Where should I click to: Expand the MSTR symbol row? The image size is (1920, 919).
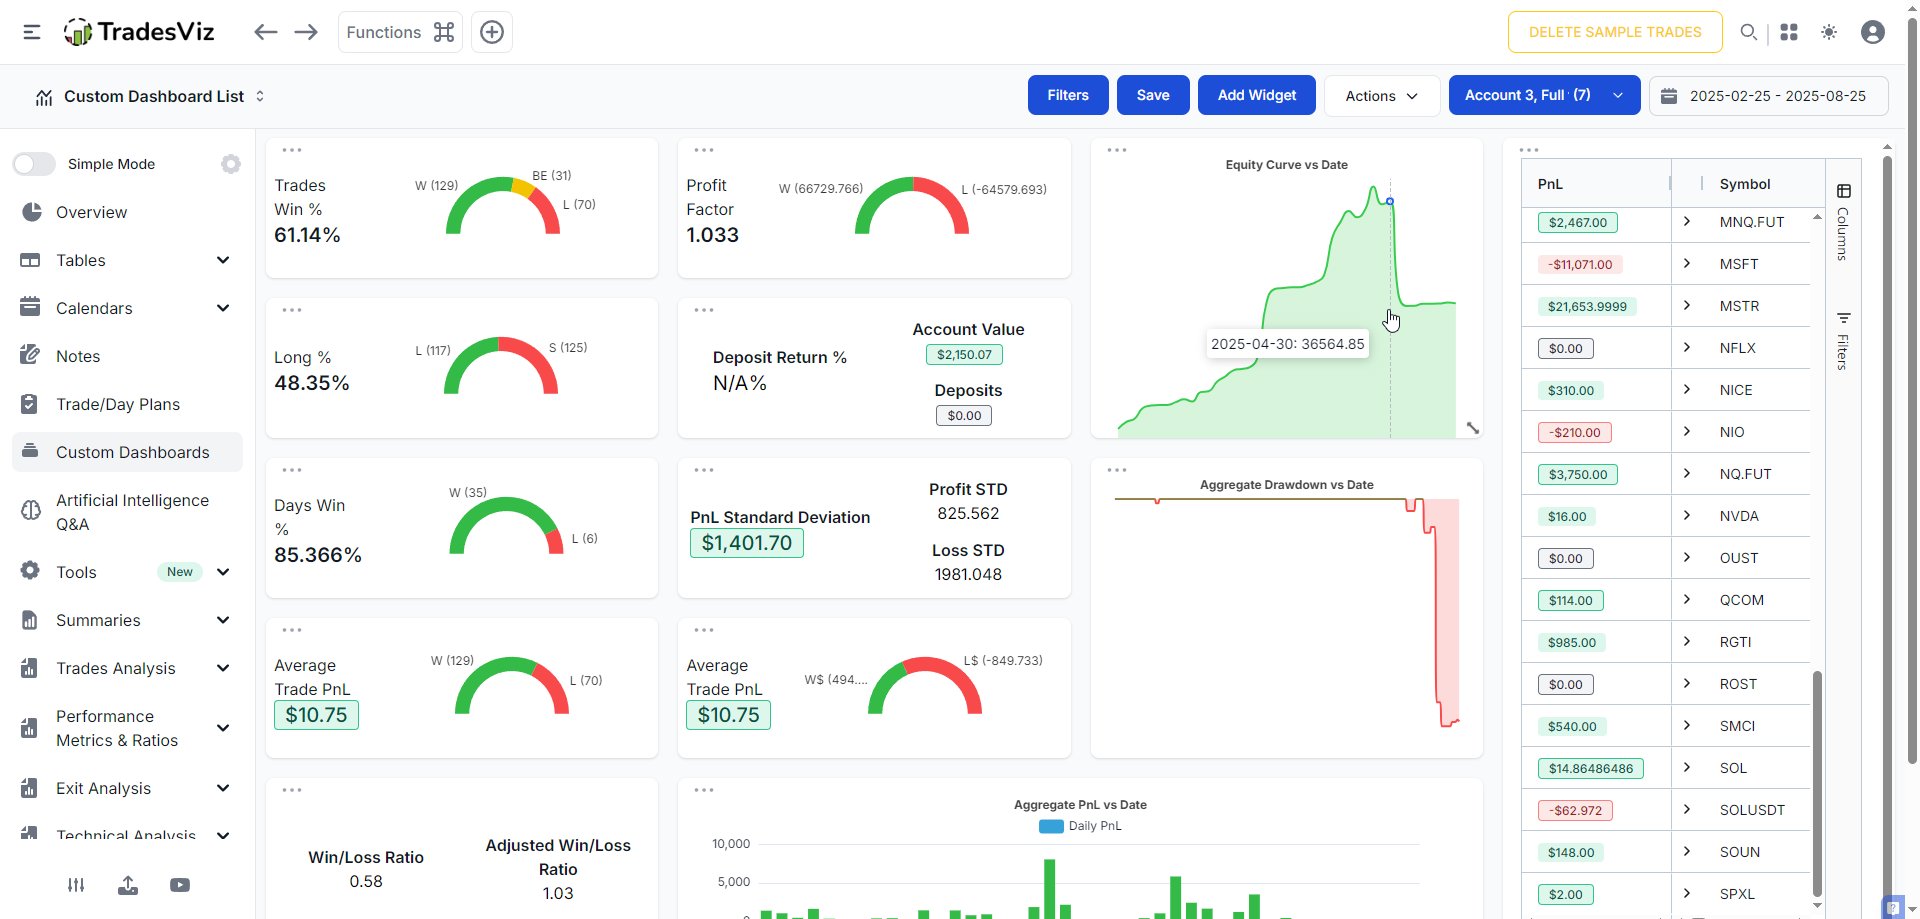(x=1687, y=306)
